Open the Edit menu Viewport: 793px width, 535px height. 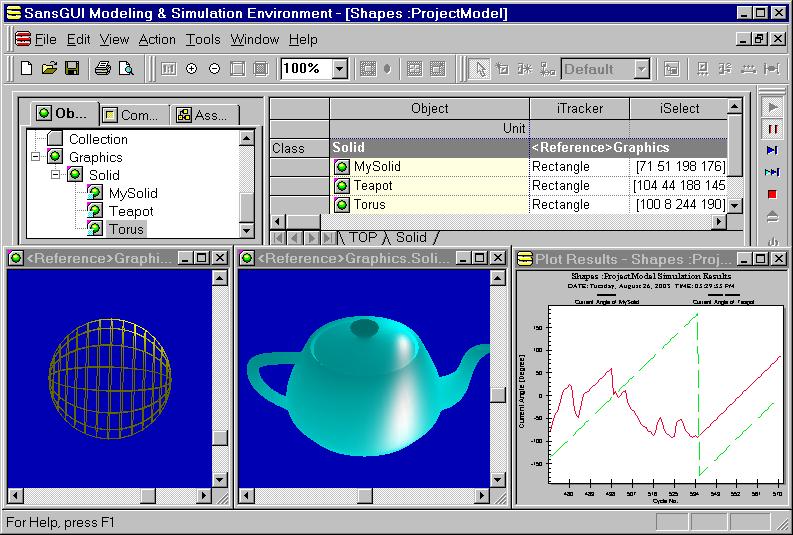point(78,39)
